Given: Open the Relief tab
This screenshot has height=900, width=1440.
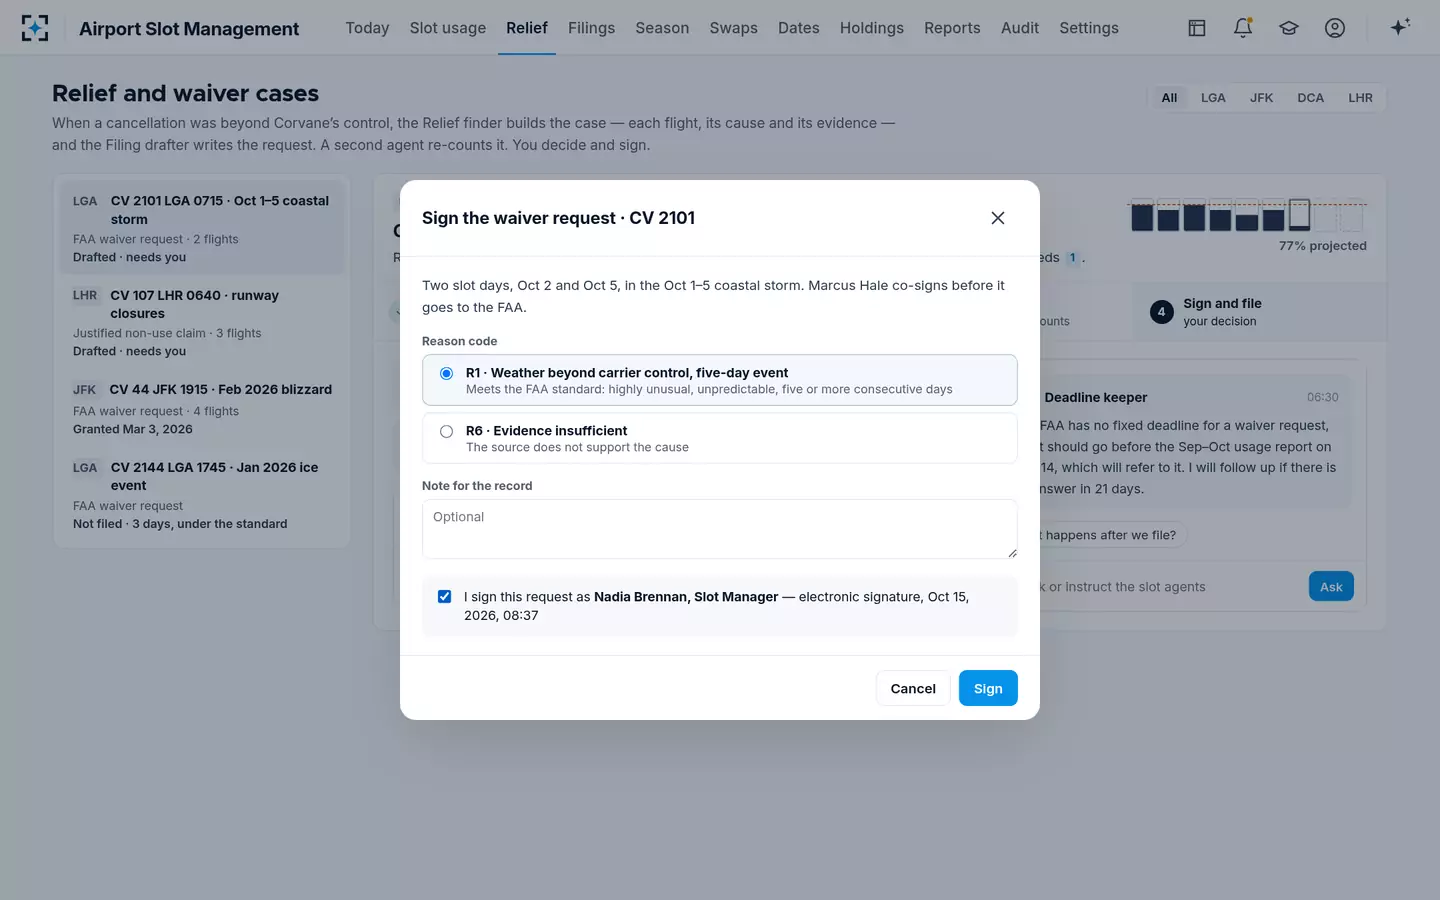Looking at the screenshot, I should [527, 28].
